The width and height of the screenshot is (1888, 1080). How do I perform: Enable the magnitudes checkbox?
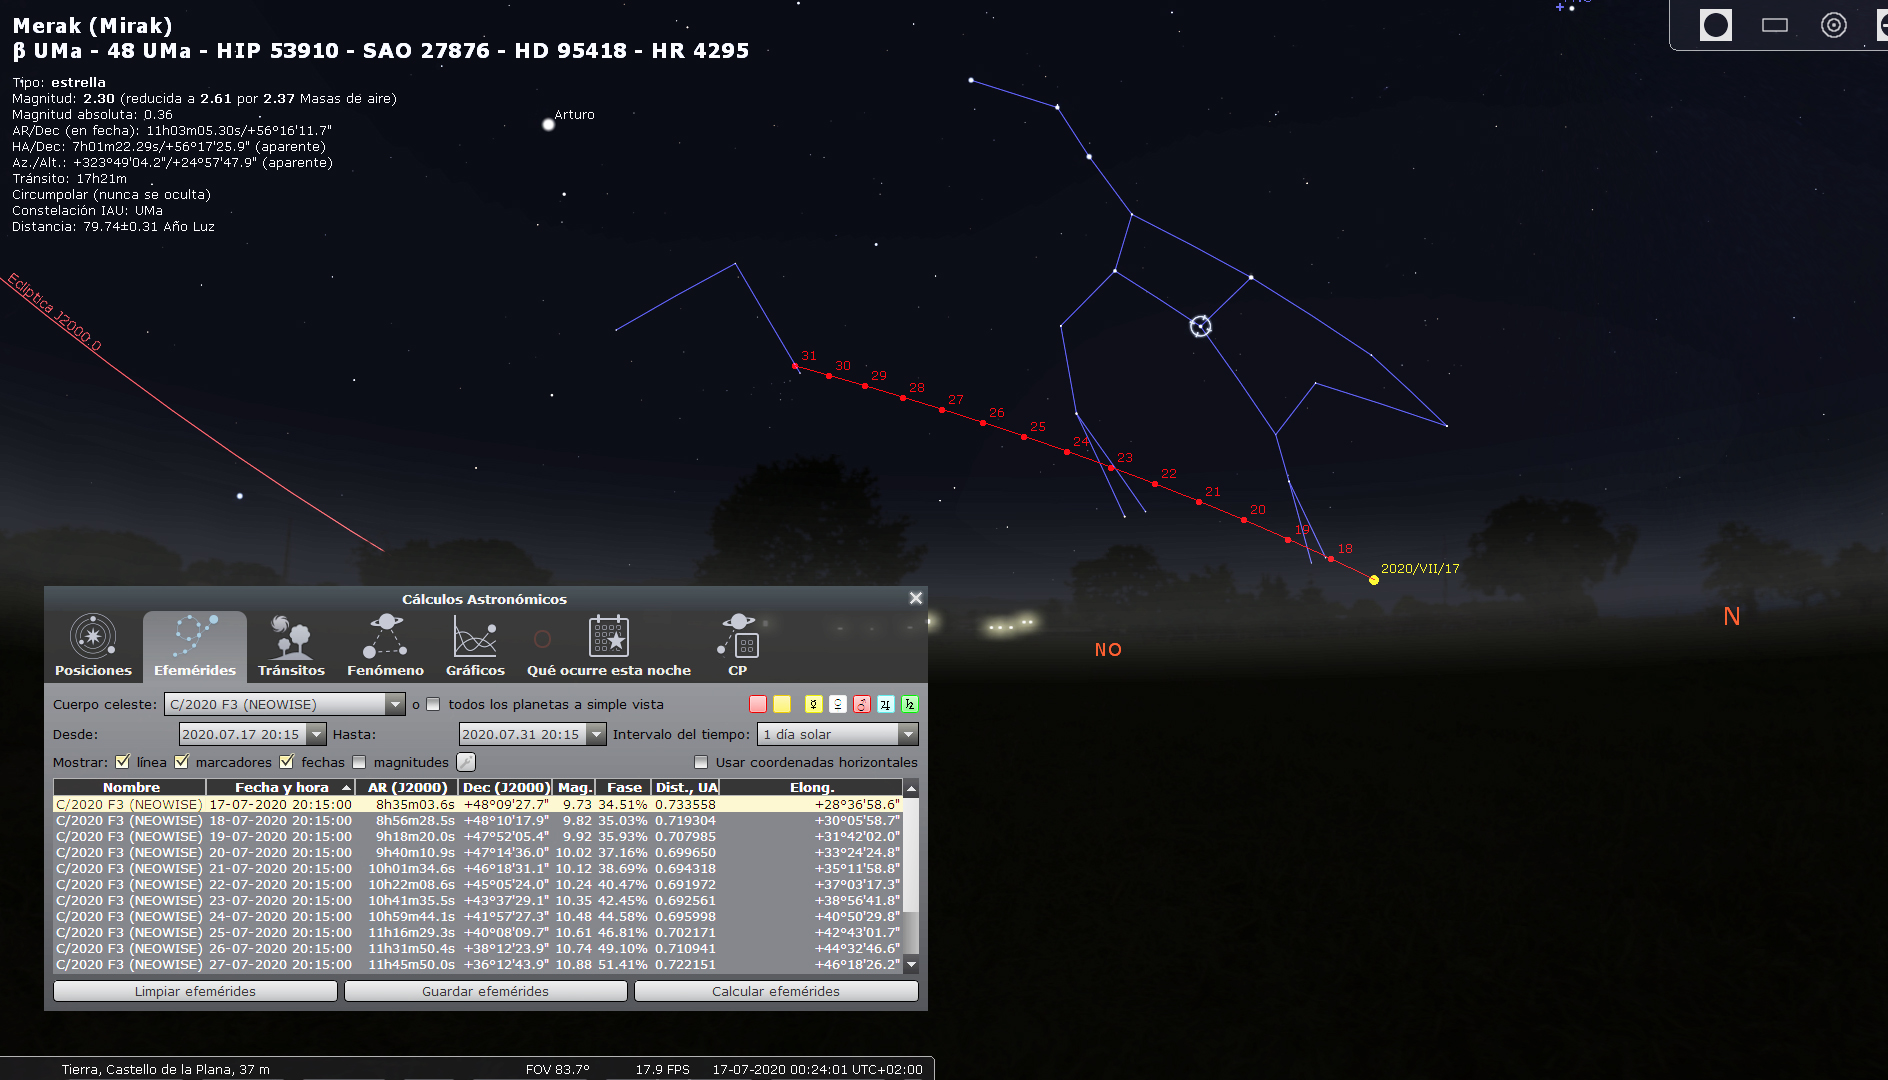(360, 762)
